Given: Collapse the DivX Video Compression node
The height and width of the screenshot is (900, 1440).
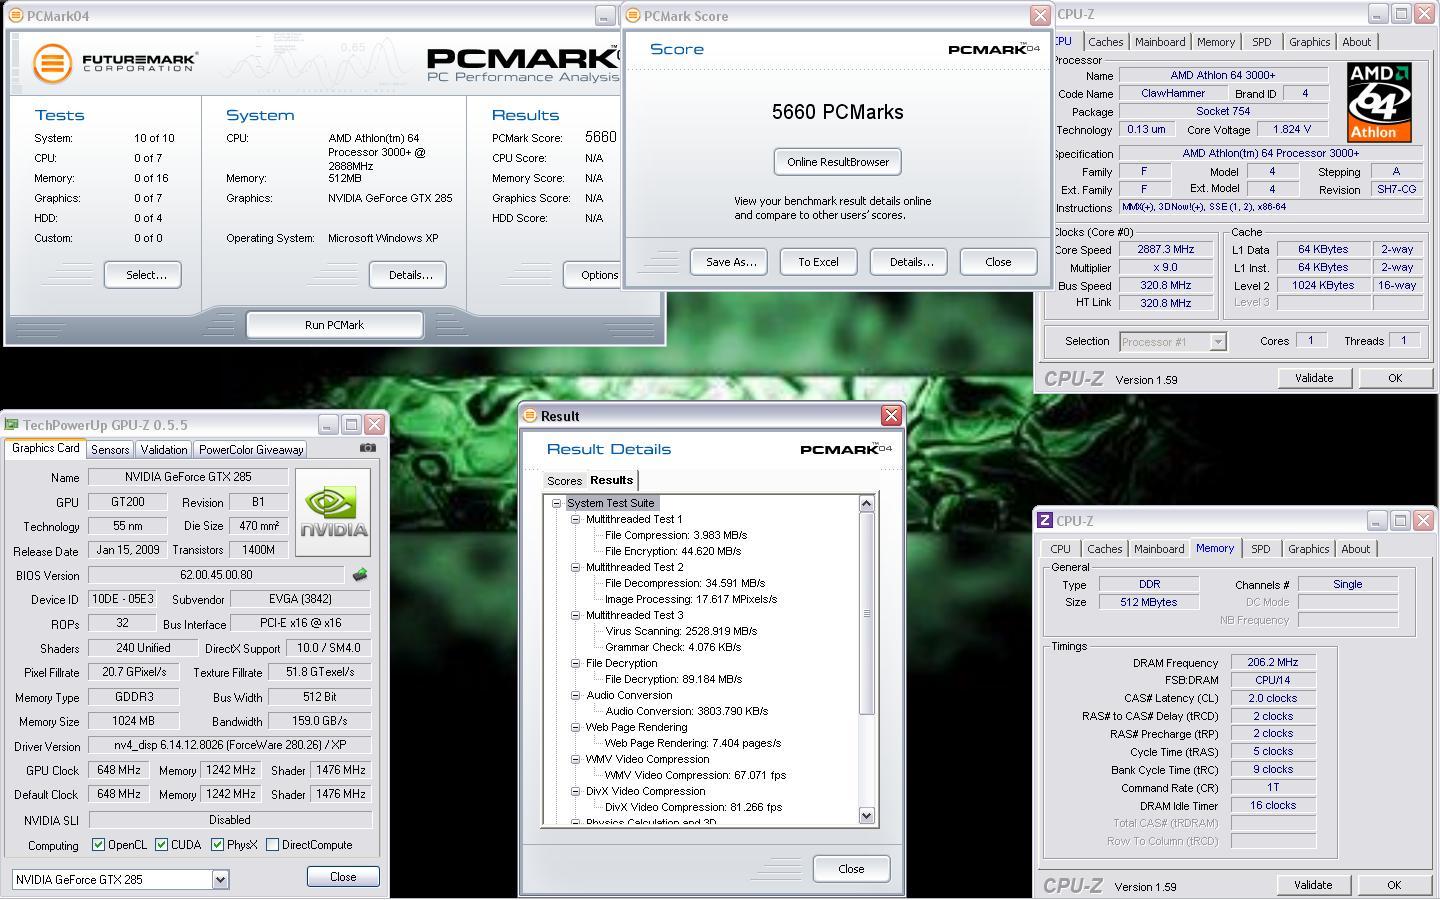Looking at the screenshot, I should click(x=576, y=792).
